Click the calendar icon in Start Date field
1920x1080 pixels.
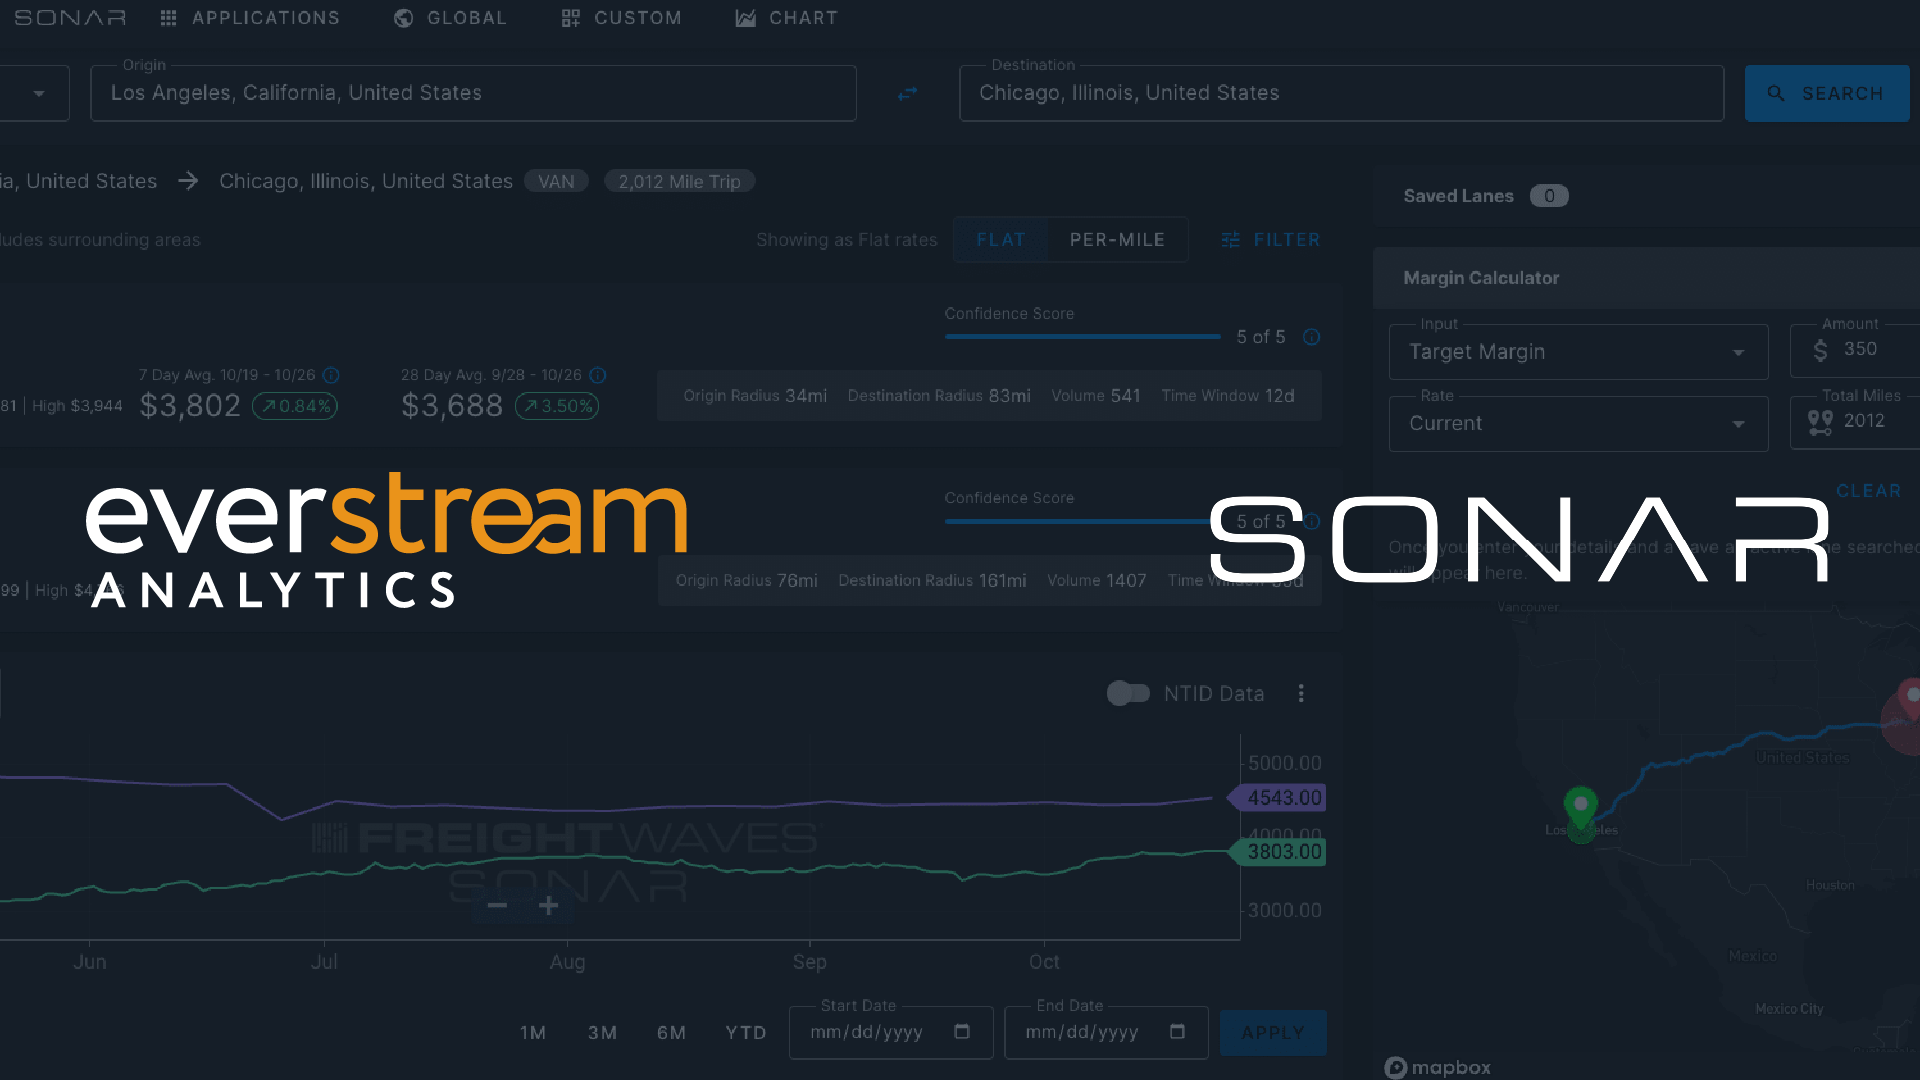point(962,1032)
